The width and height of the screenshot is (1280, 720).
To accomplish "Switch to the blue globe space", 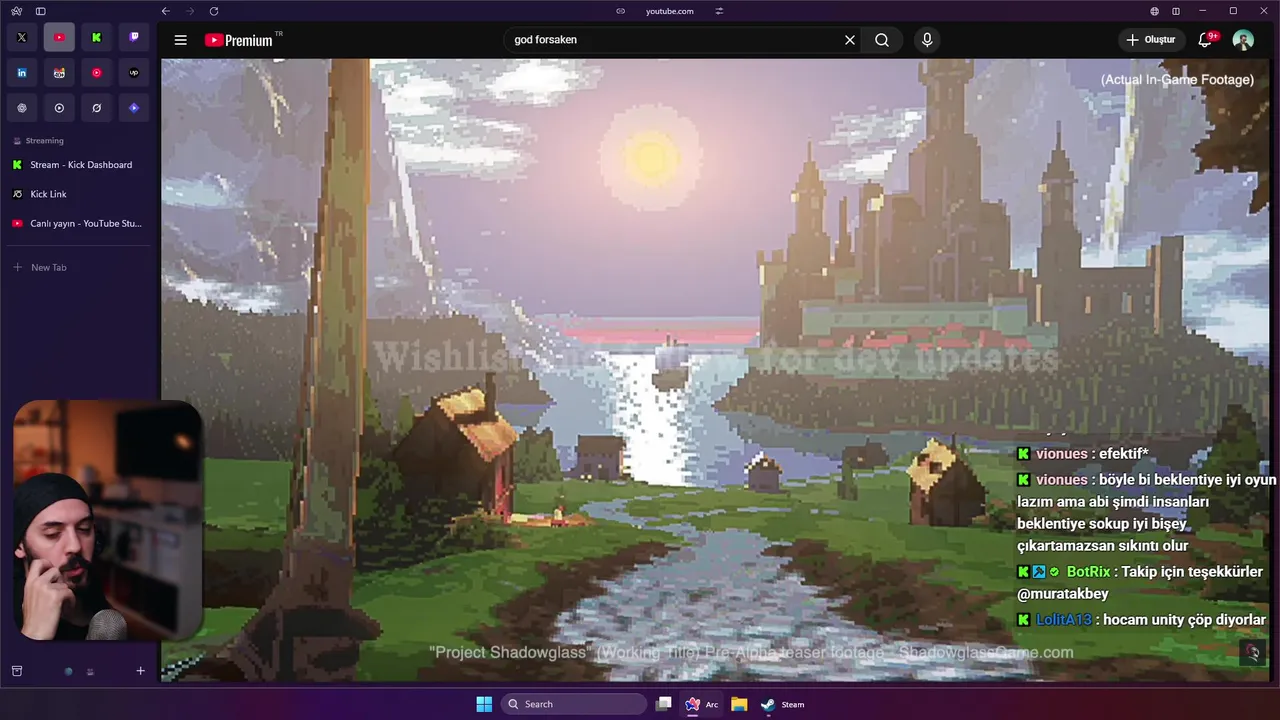I will coord(68,671).
